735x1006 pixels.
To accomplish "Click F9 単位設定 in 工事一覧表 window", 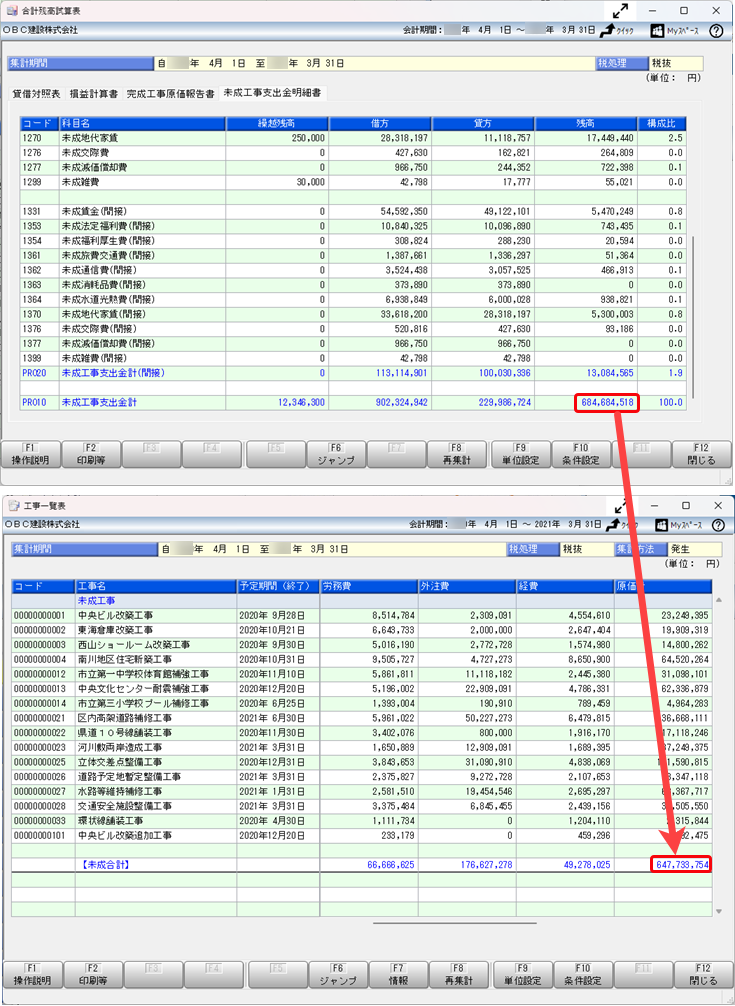I will 523,975.
